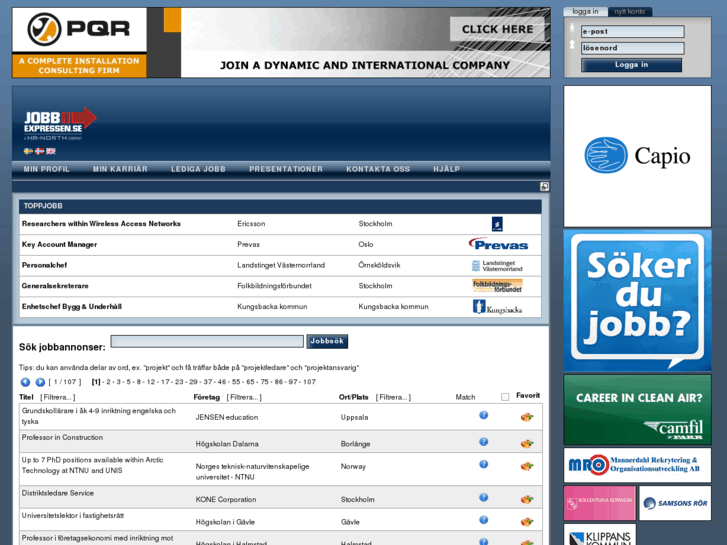
Task: Focus the lösenord password field
Action: (x=632, y=48)
